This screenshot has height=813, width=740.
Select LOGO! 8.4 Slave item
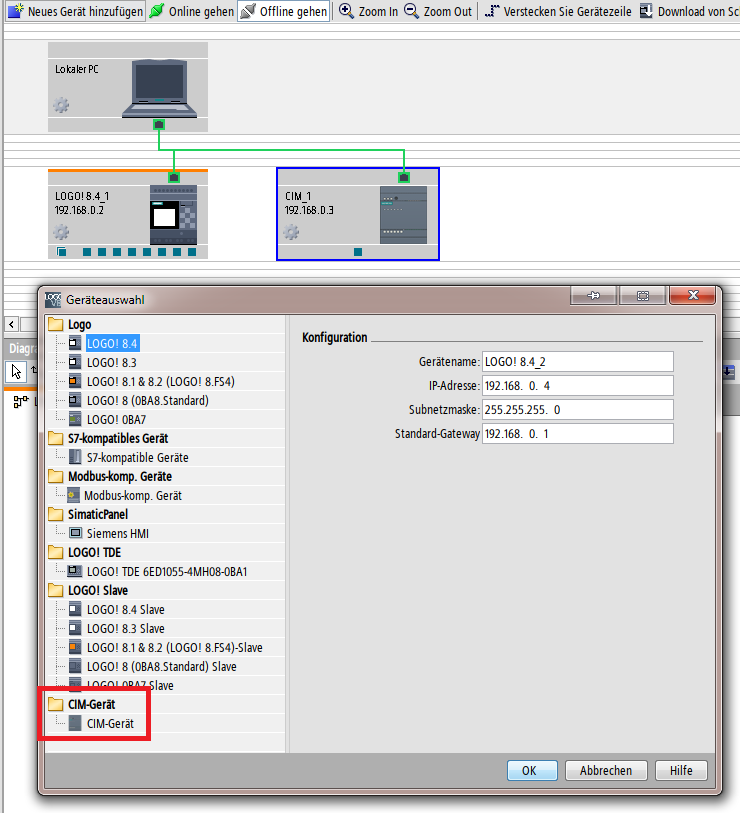125,609
